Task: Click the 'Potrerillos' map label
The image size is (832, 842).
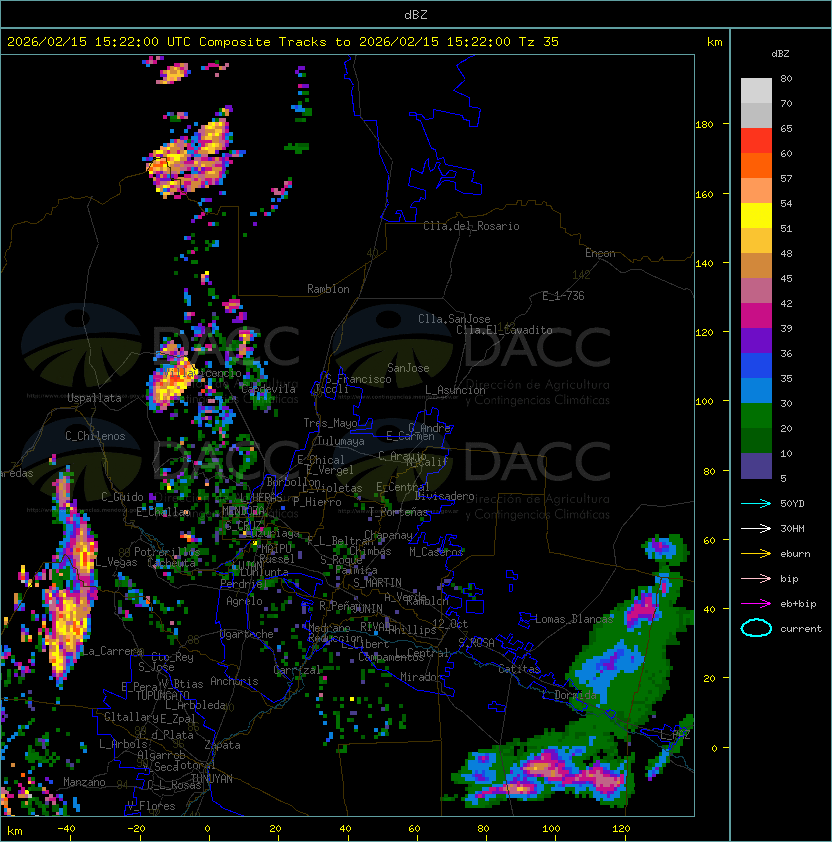Action: click(167, 551)
